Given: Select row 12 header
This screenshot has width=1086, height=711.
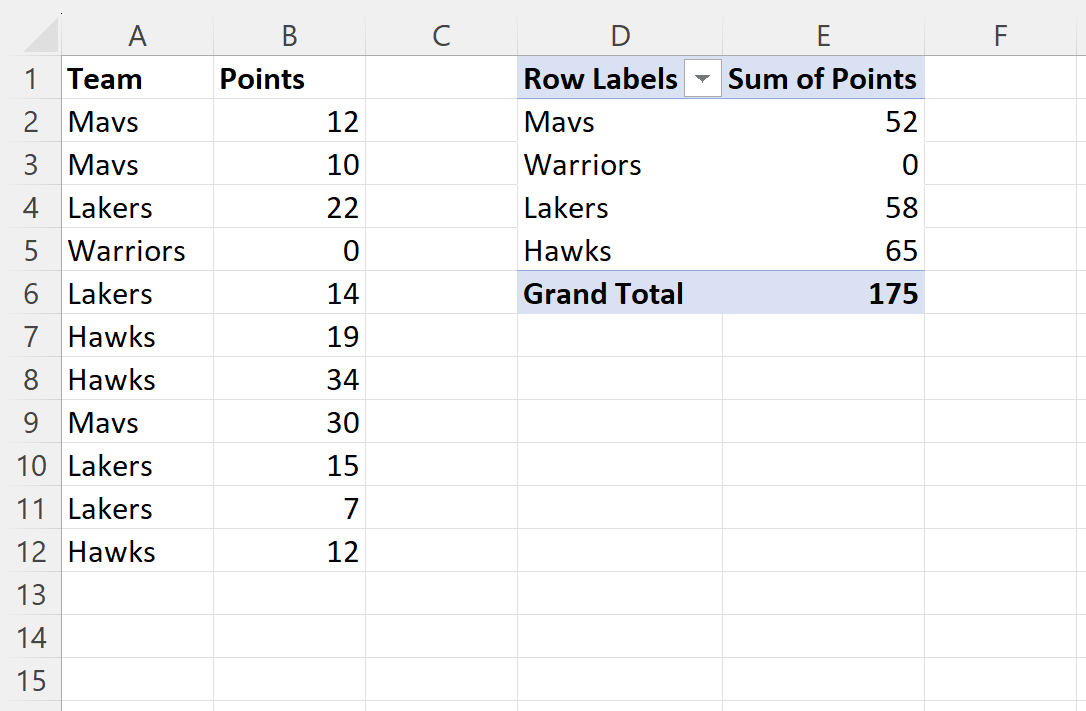Looking at the screenshot, I should (x=31, y=552).
